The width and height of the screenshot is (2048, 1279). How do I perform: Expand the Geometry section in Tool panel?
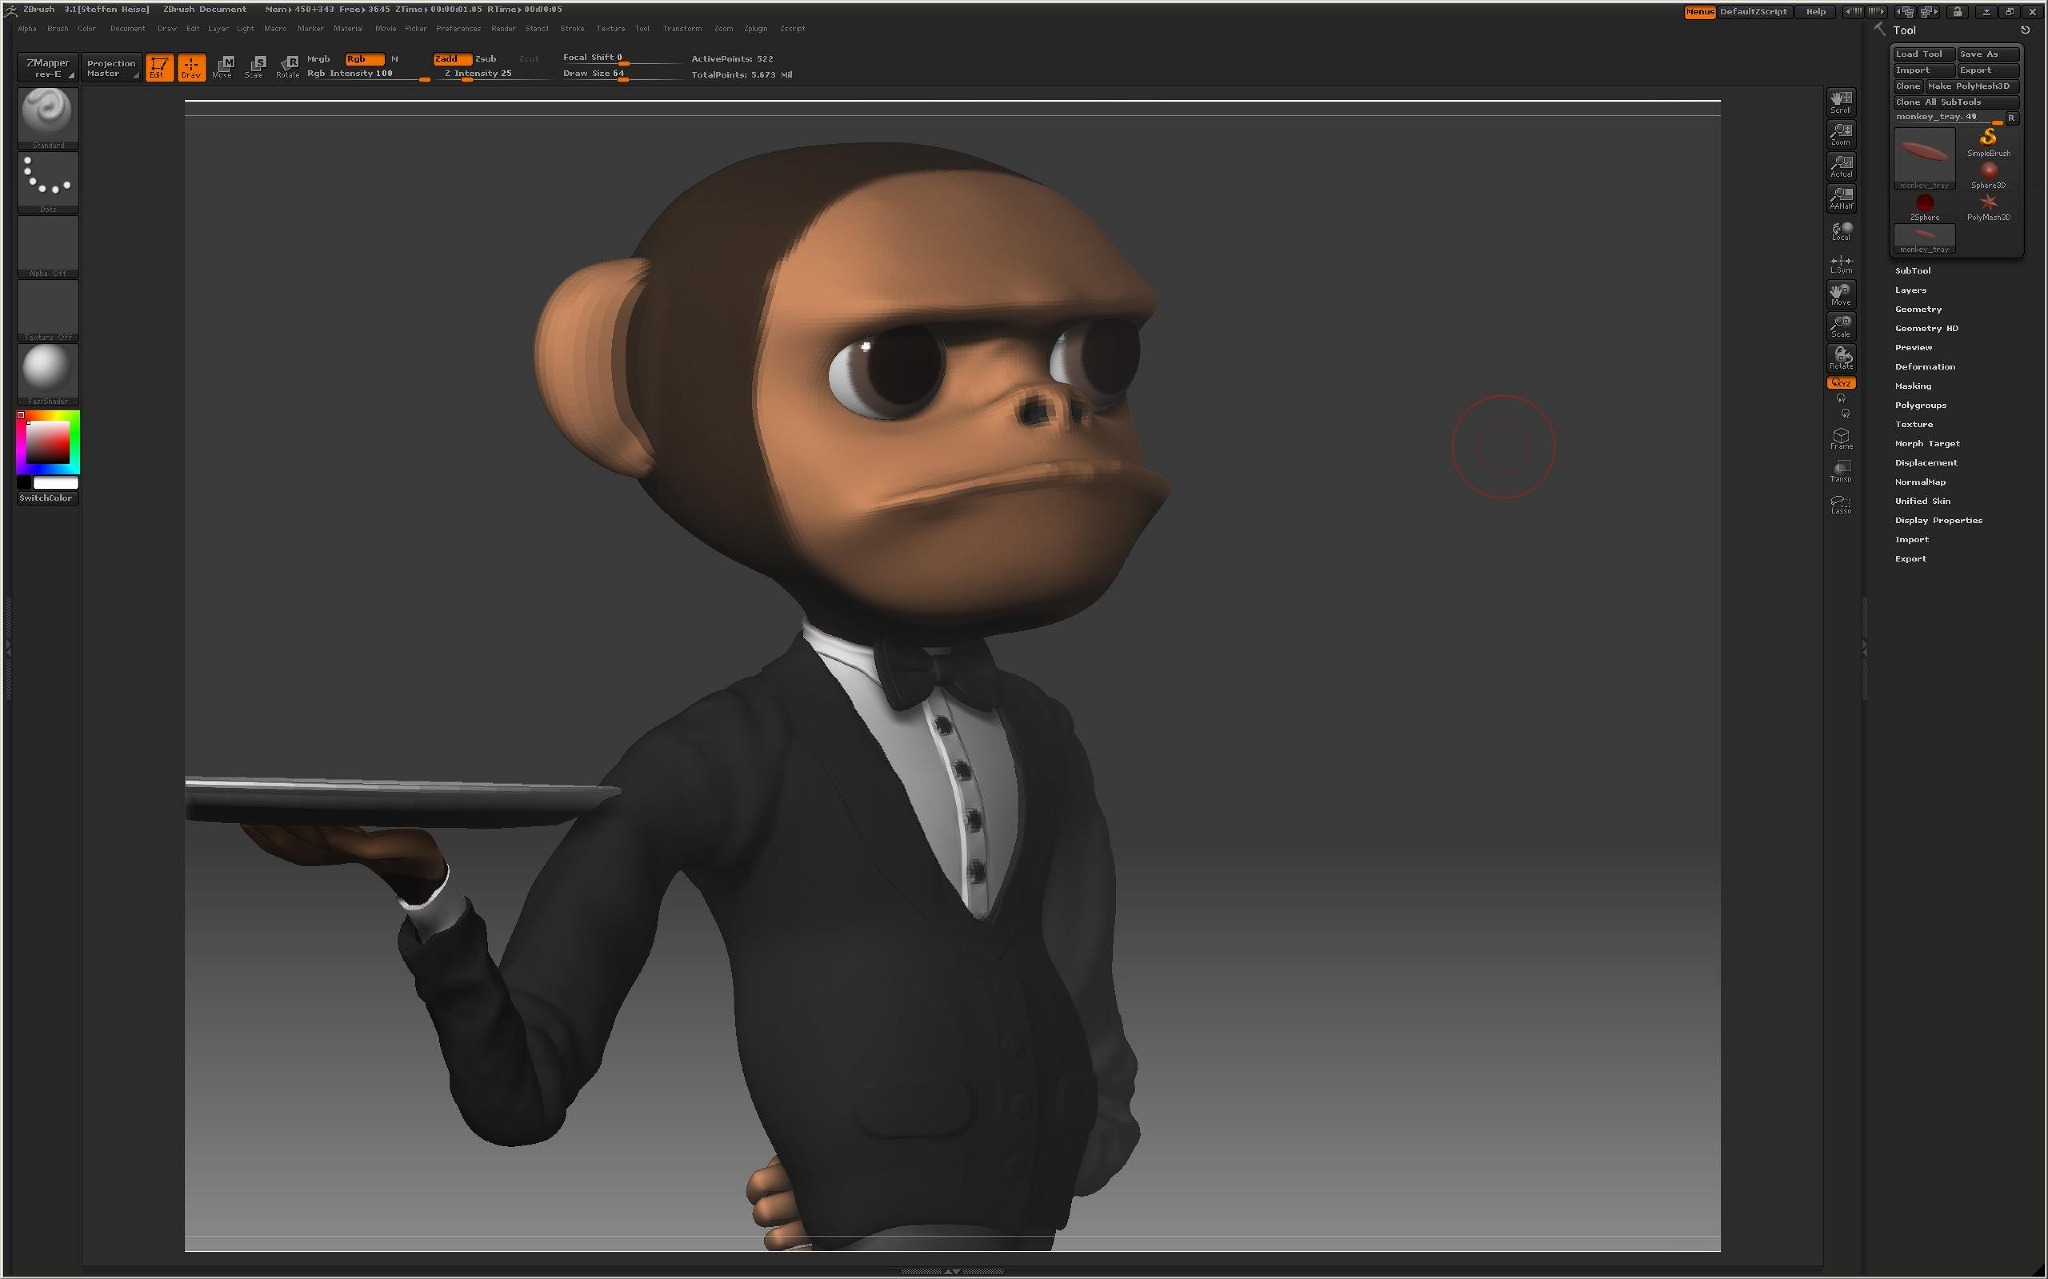tap(1918, 308)
